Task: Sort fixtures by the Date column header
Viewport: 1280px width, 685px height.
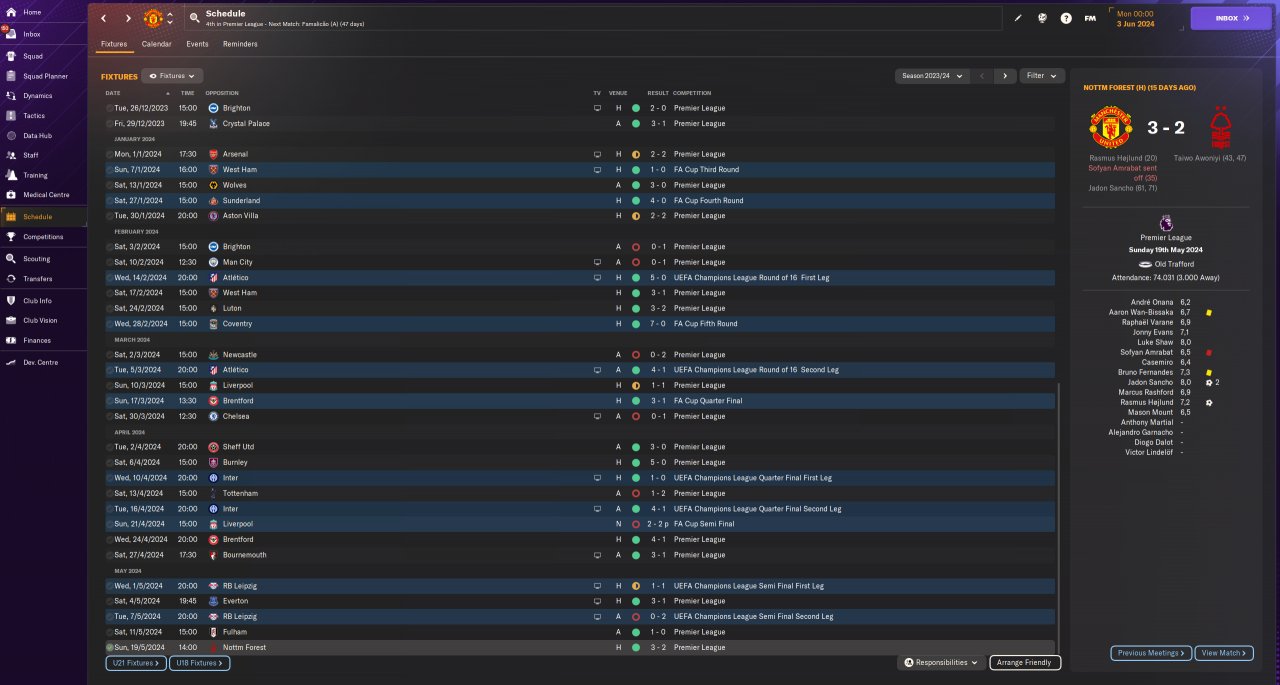Action: (x=113, y=93)
